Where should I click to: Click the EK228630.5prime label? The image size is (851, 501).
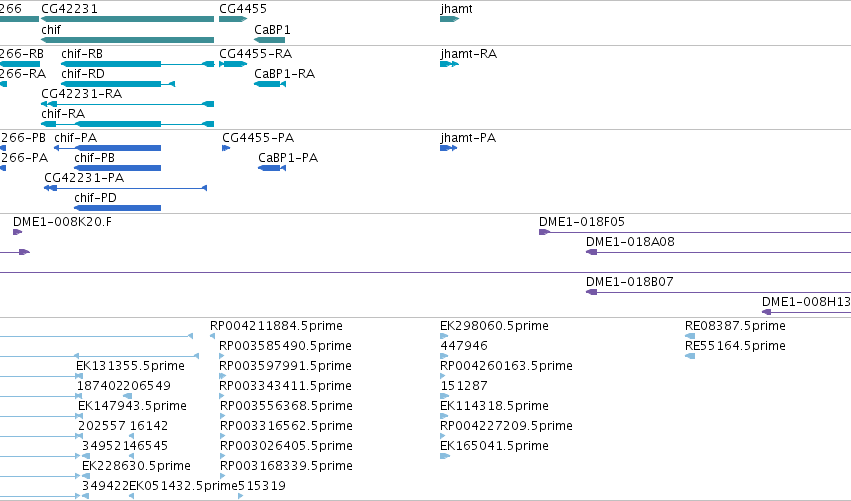136,466
